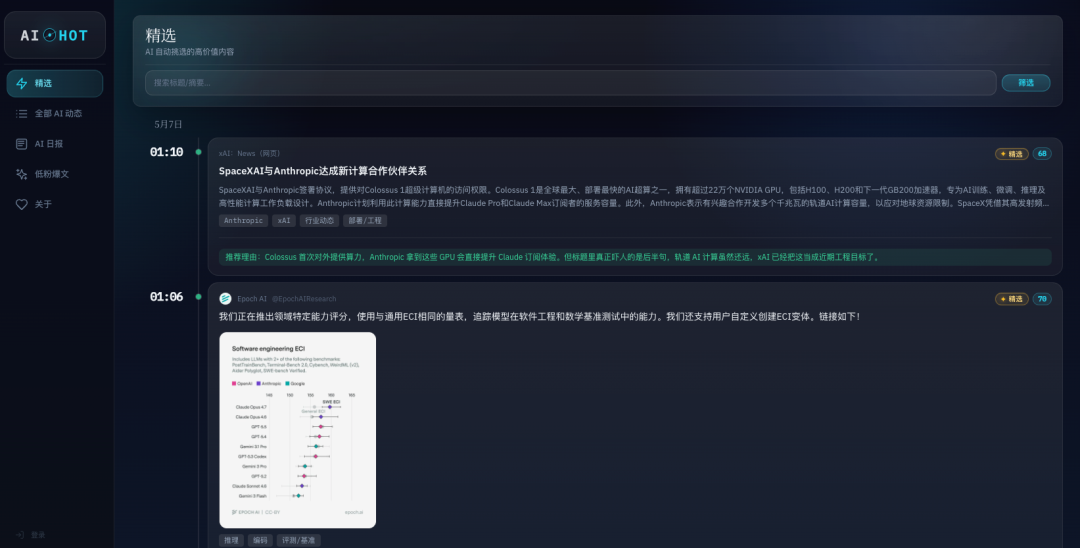
Task: Click the subtitle AI 自动挑选的高价值内容
Action: pyautogui.click(x=189, y=52)
